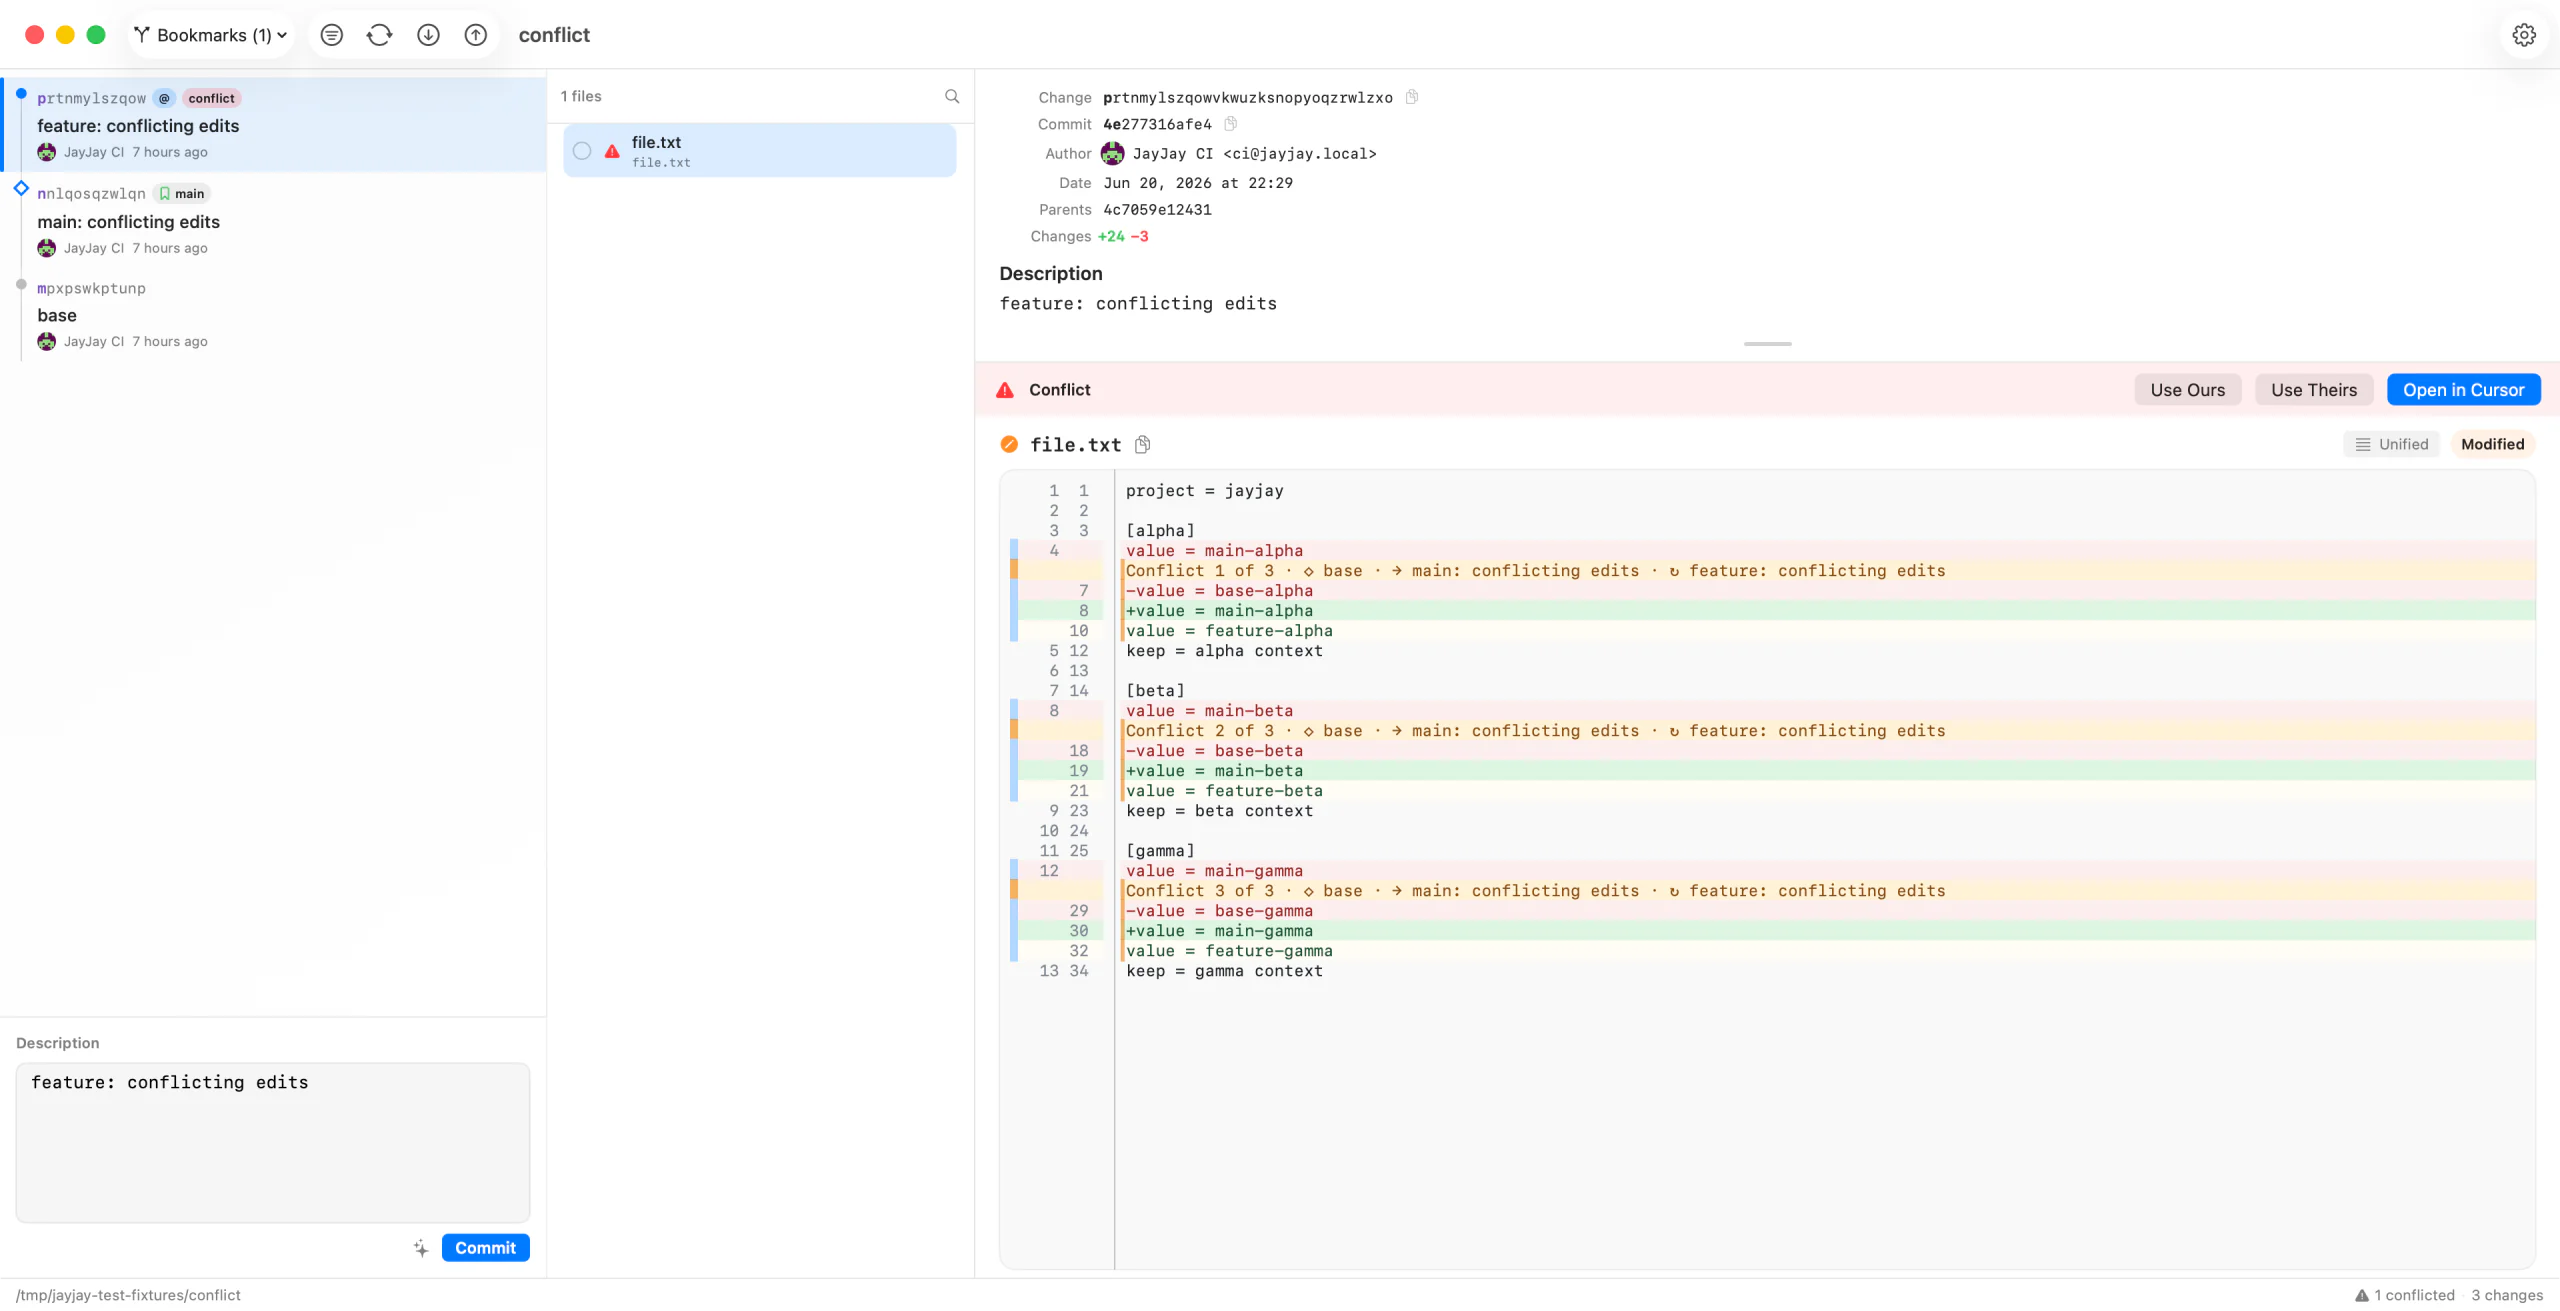Click the 'Conflict 1 of 3' marker line
This screenshot has width=2560, height=1311.
pyautogui.click(x=1827, y=571)
